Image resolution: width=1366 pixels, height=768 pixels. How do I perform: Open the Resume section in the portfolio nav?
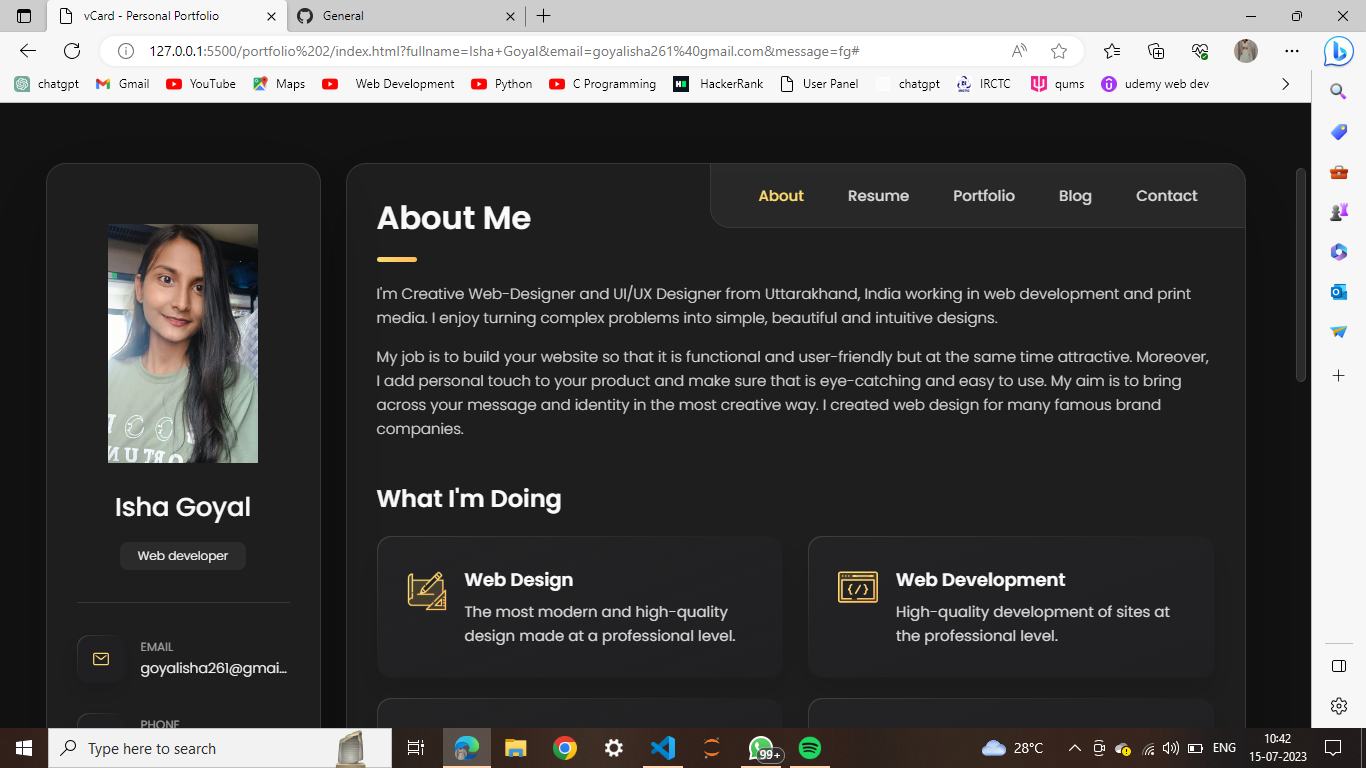point(878,195)
